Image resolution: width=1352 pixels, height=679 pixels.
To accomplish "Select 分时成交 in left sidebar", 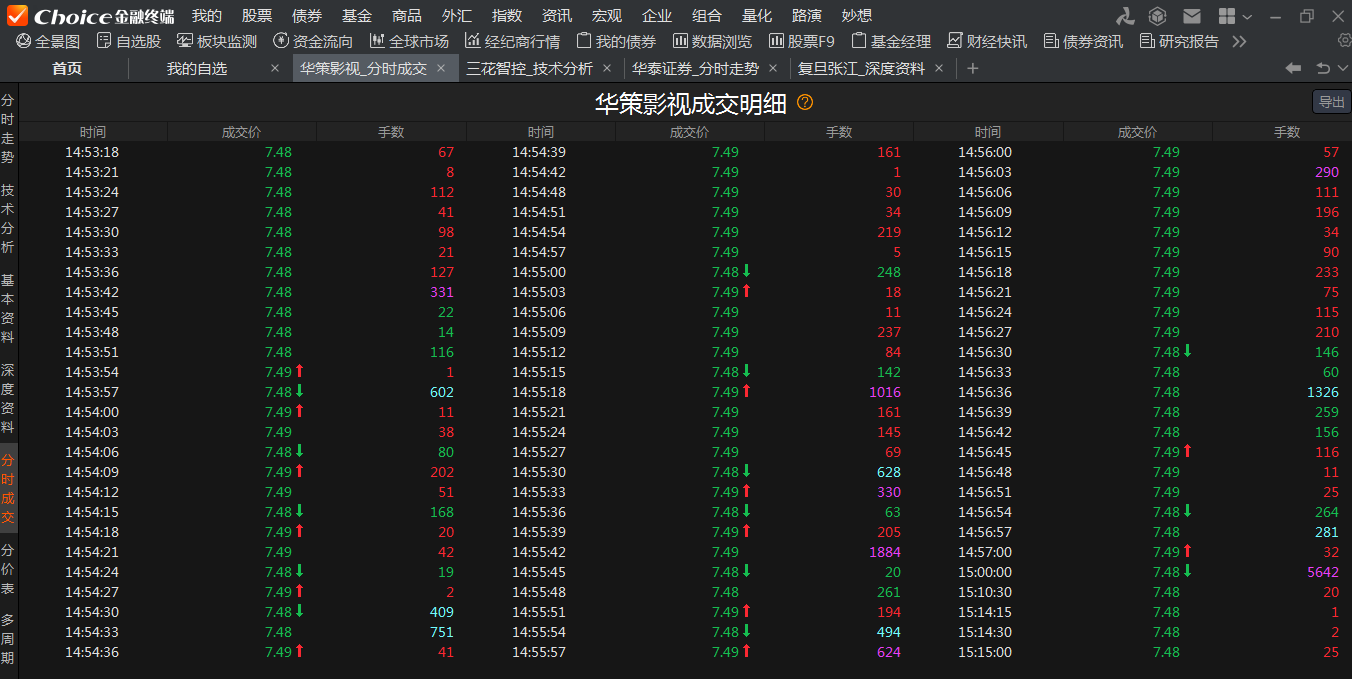I will click(8, 488).
